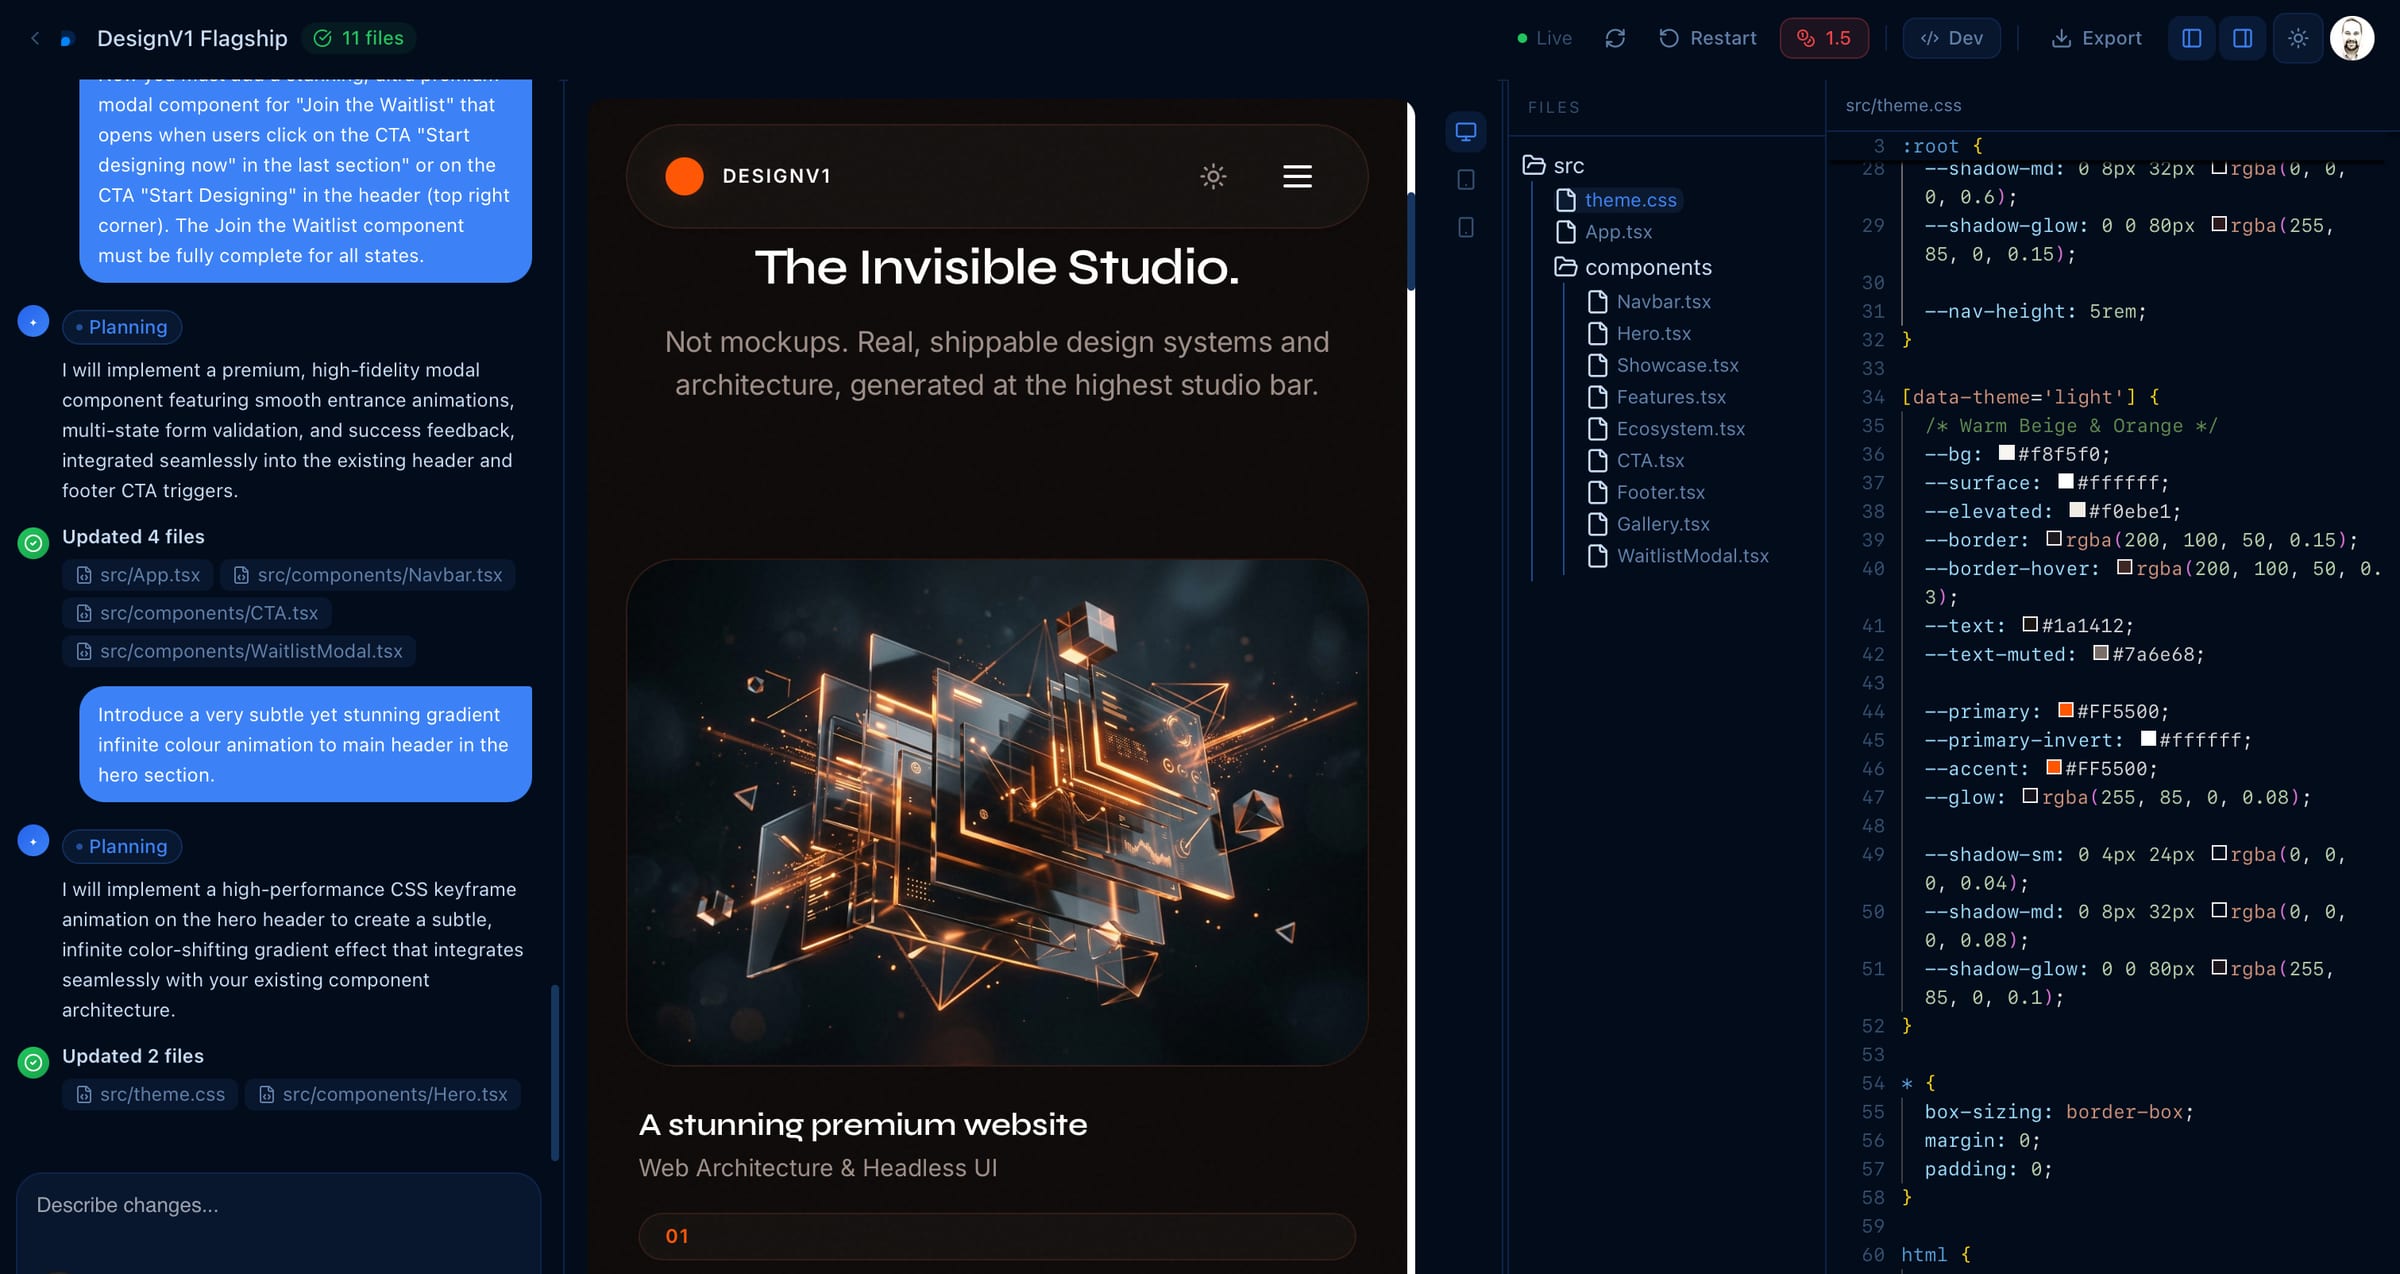
Task: Click the FILES panel header
Action: tap(1554, 107)
